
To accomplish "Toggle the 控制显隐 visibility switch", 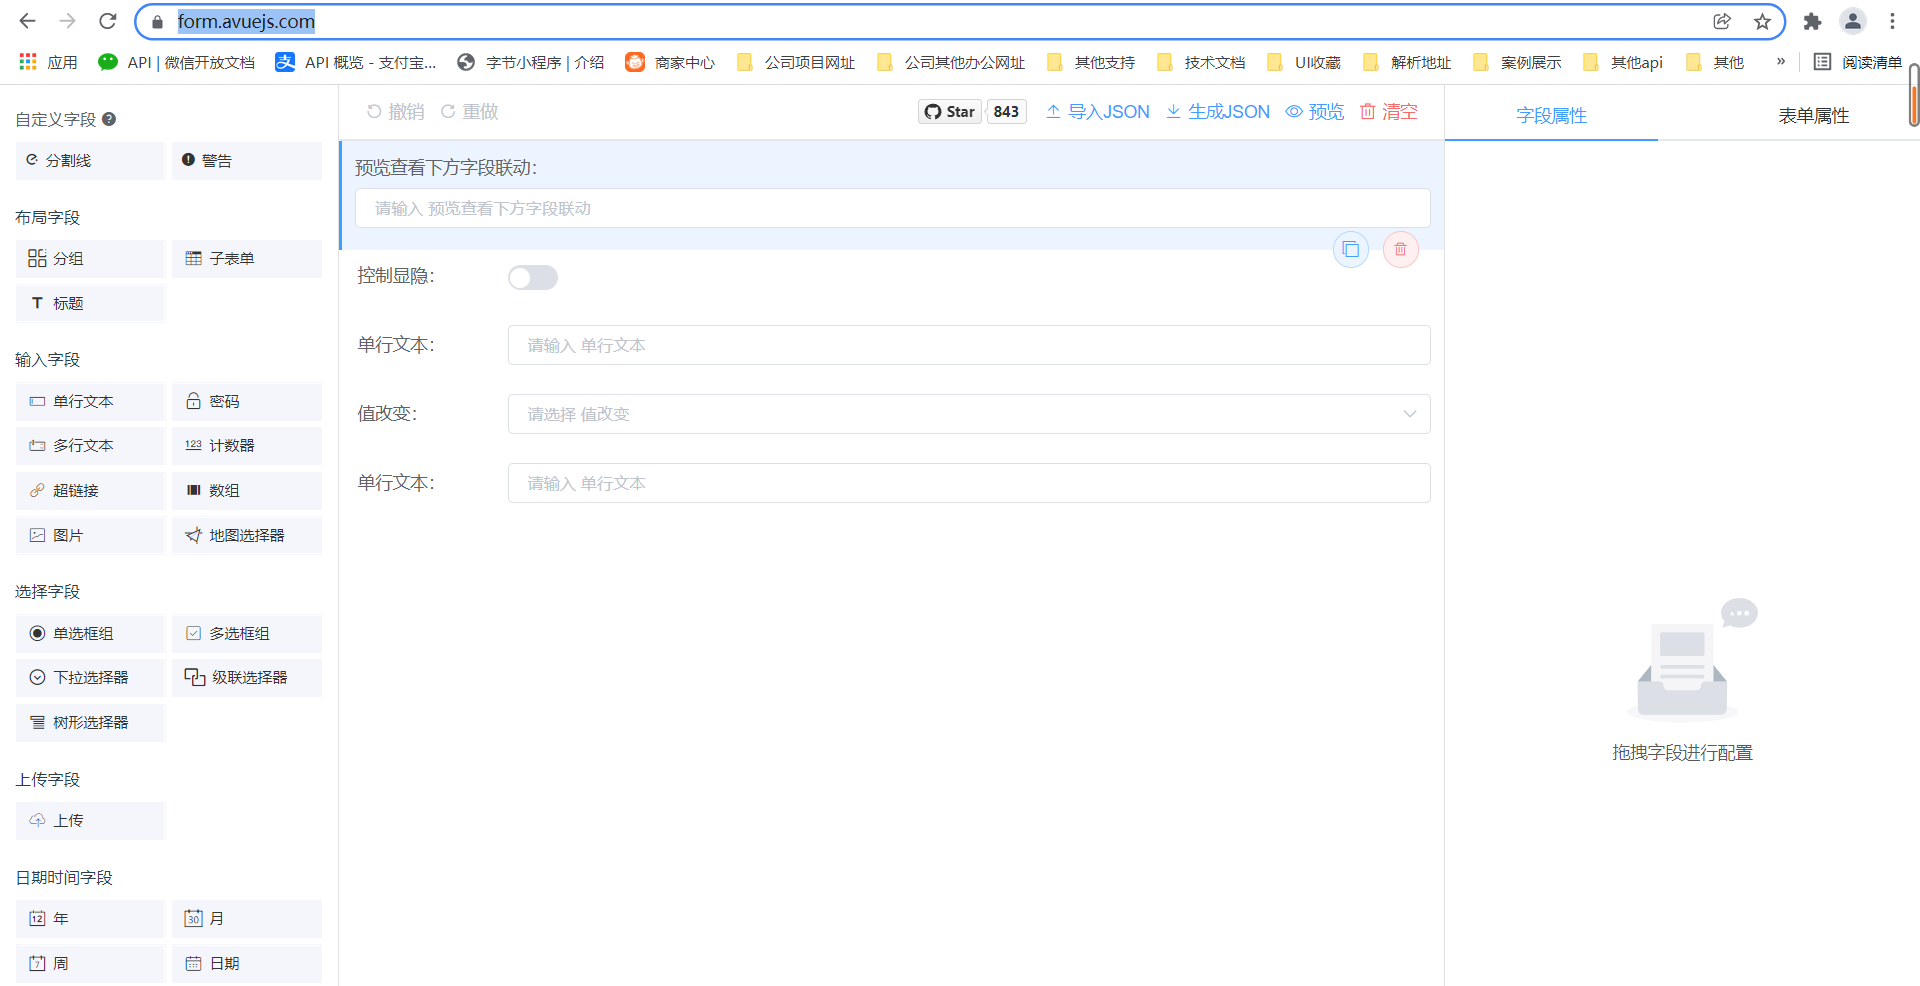I will tap(533, 277).
